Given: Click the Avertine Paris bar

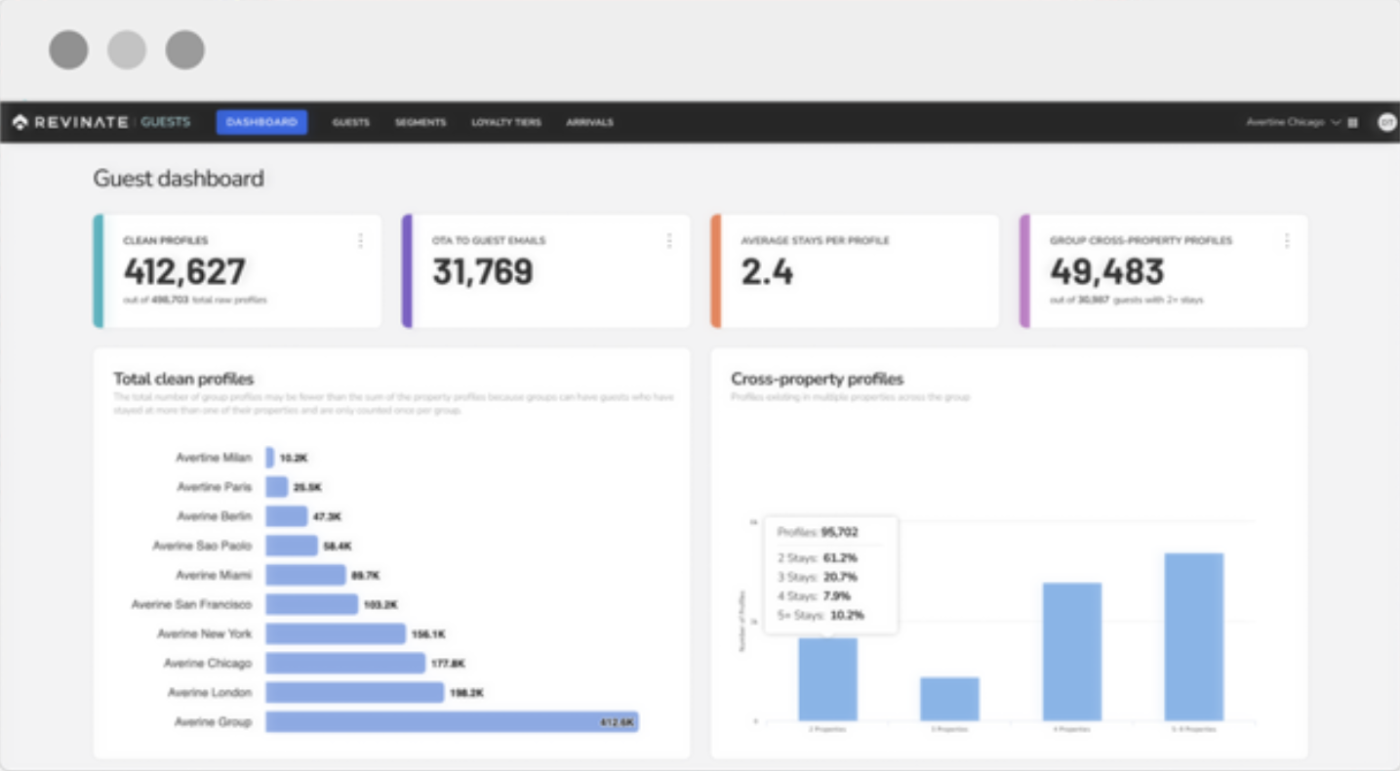Looking at the screenshot, I should pos(276,487).
